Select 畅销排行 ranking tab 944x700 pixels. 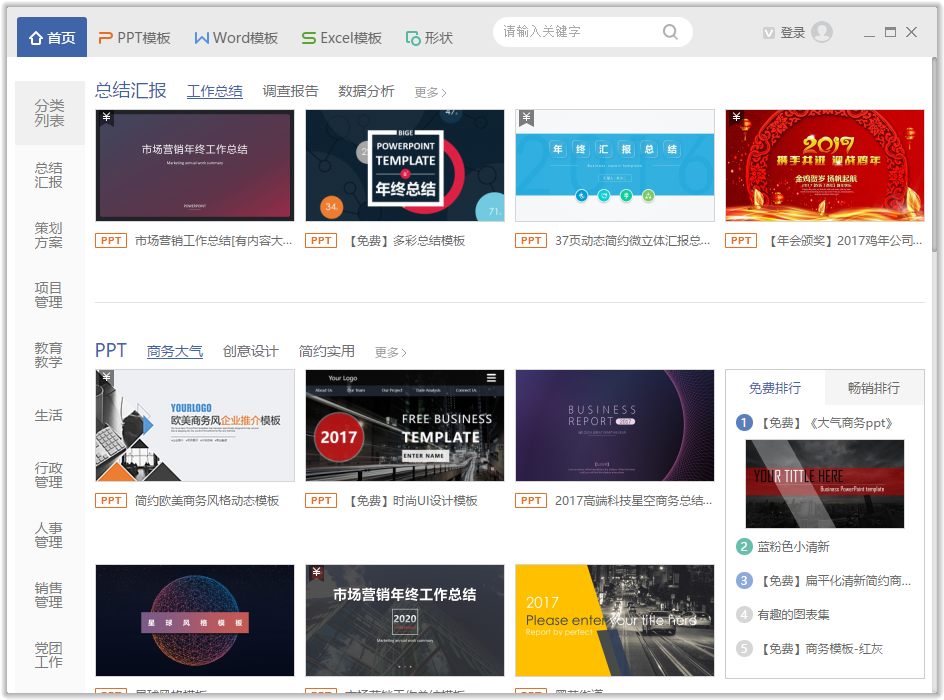874,388
